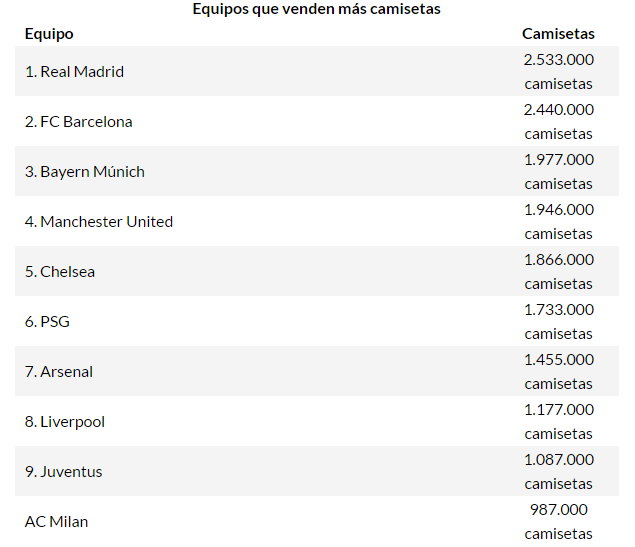Click the '4. Manchester United' team cell
This screenshot has width=635, height=547.
pyautogui.click(x=99, y=222)
